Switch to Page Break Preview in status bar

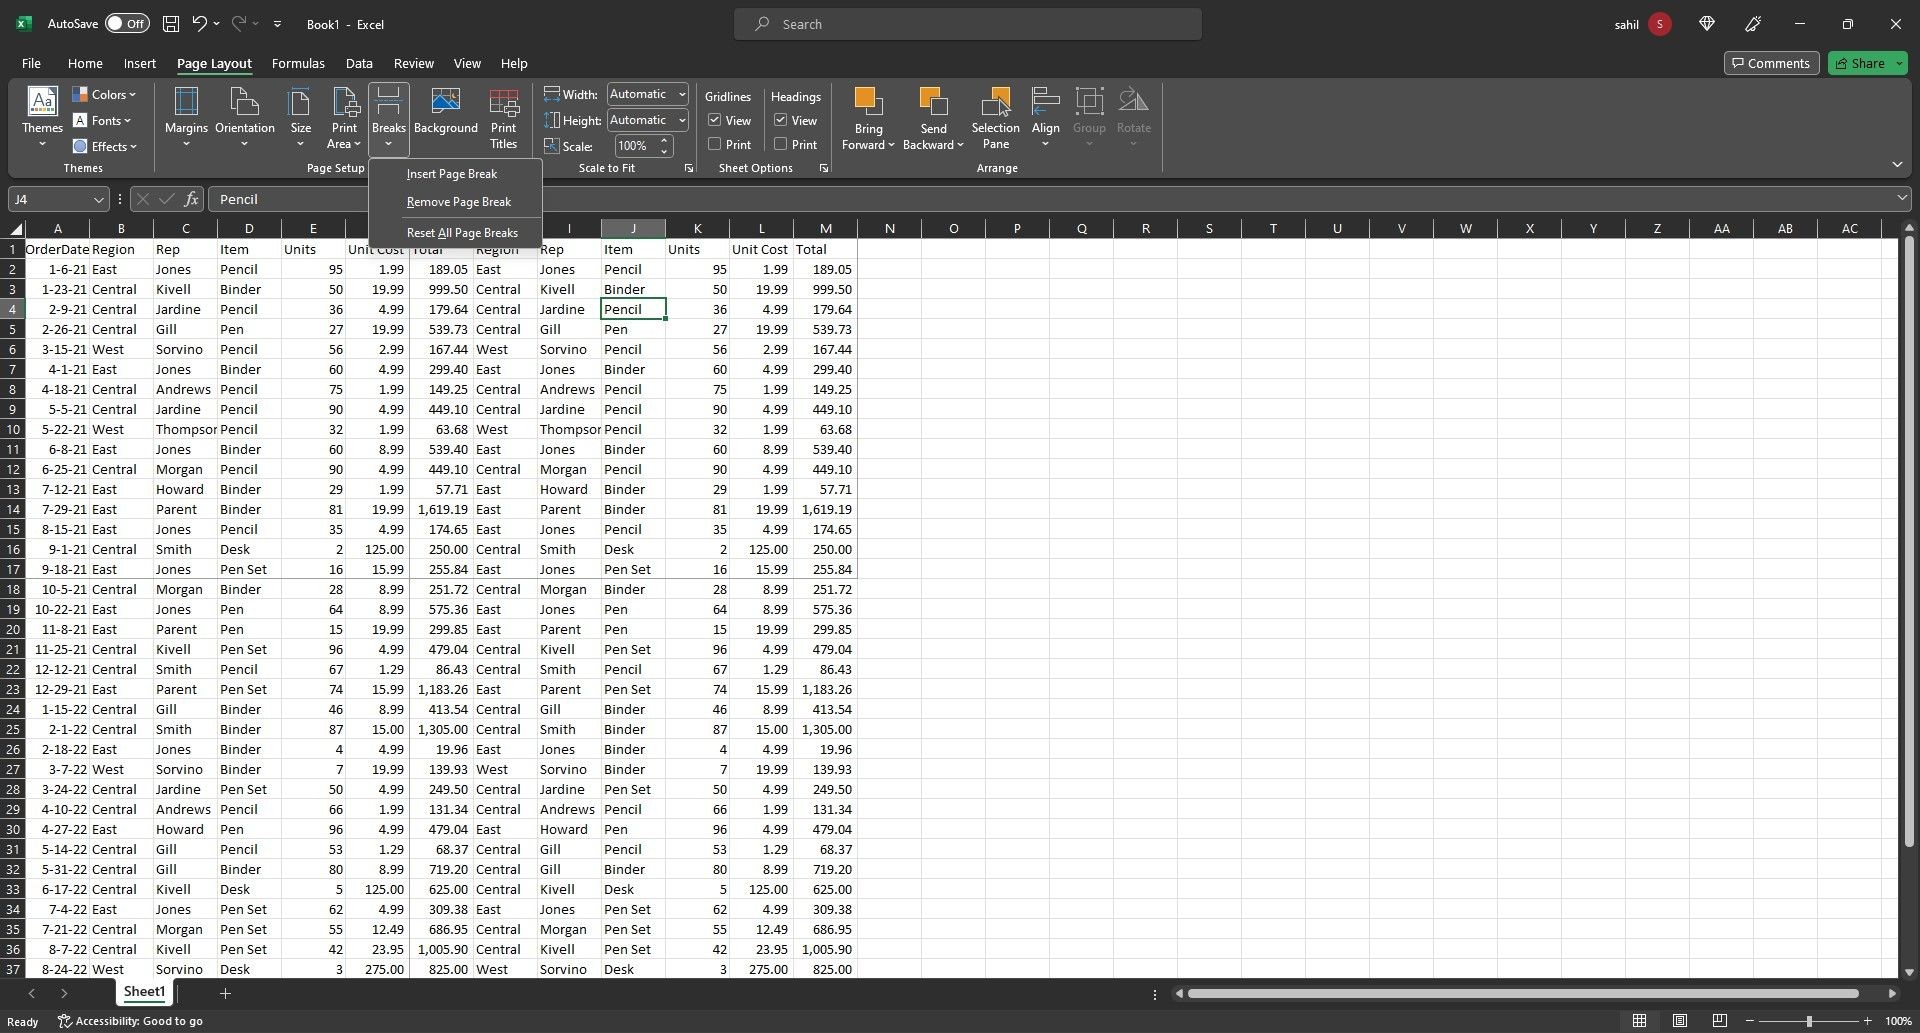[1719, 1021]
